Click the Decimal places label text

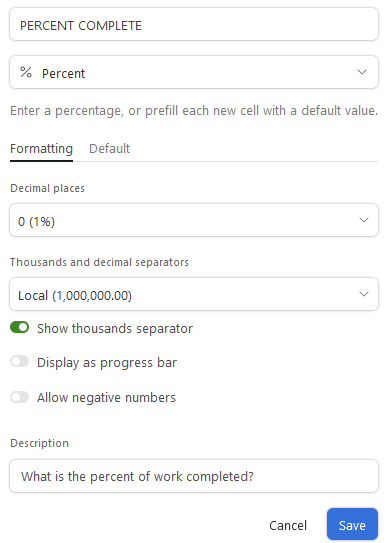[47, 188]
